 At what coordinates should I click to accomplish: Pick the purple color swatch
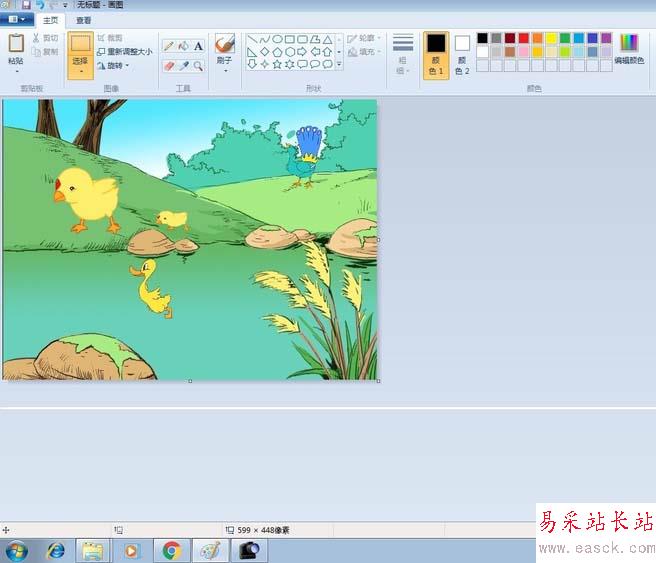(x=606, y=38)
